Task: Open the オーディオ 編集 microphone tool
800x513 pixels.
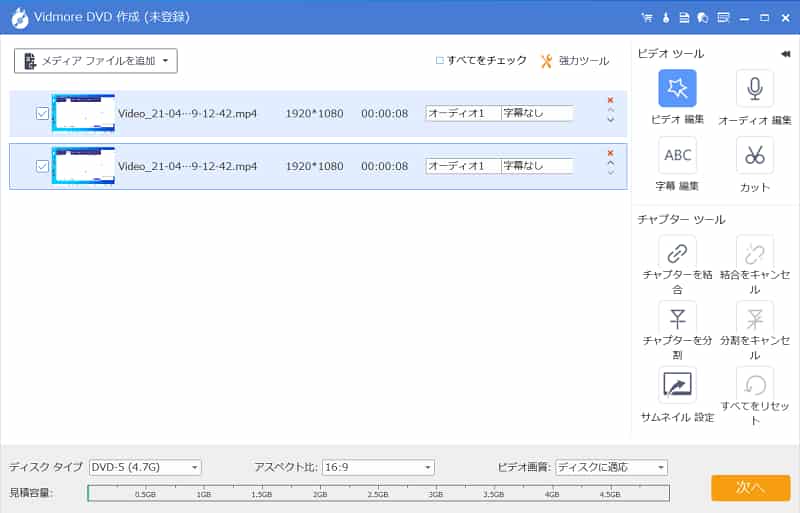Action: [x=755, y=88]
